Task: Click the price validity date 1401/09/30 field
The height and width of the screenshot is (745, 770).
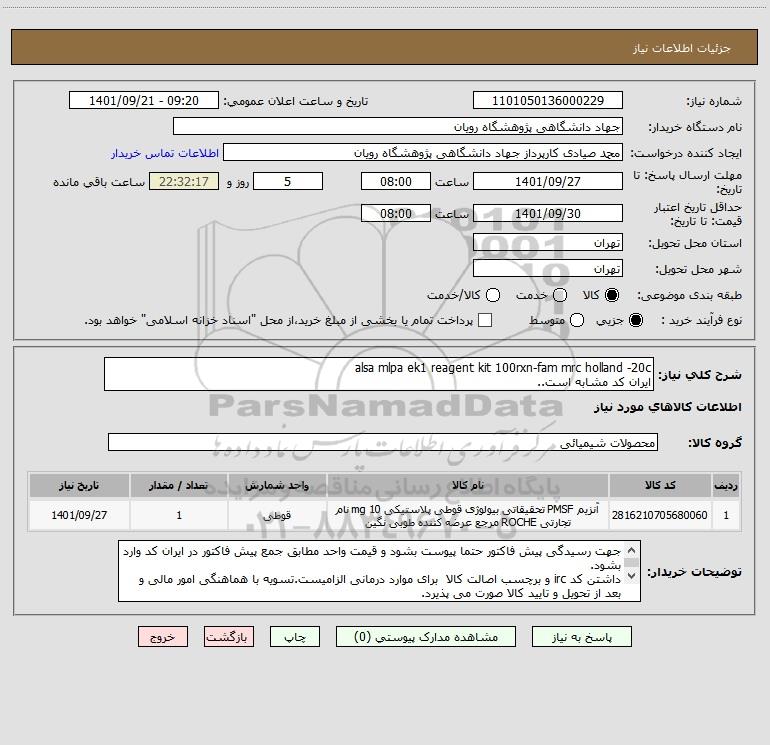Action: 548,213
